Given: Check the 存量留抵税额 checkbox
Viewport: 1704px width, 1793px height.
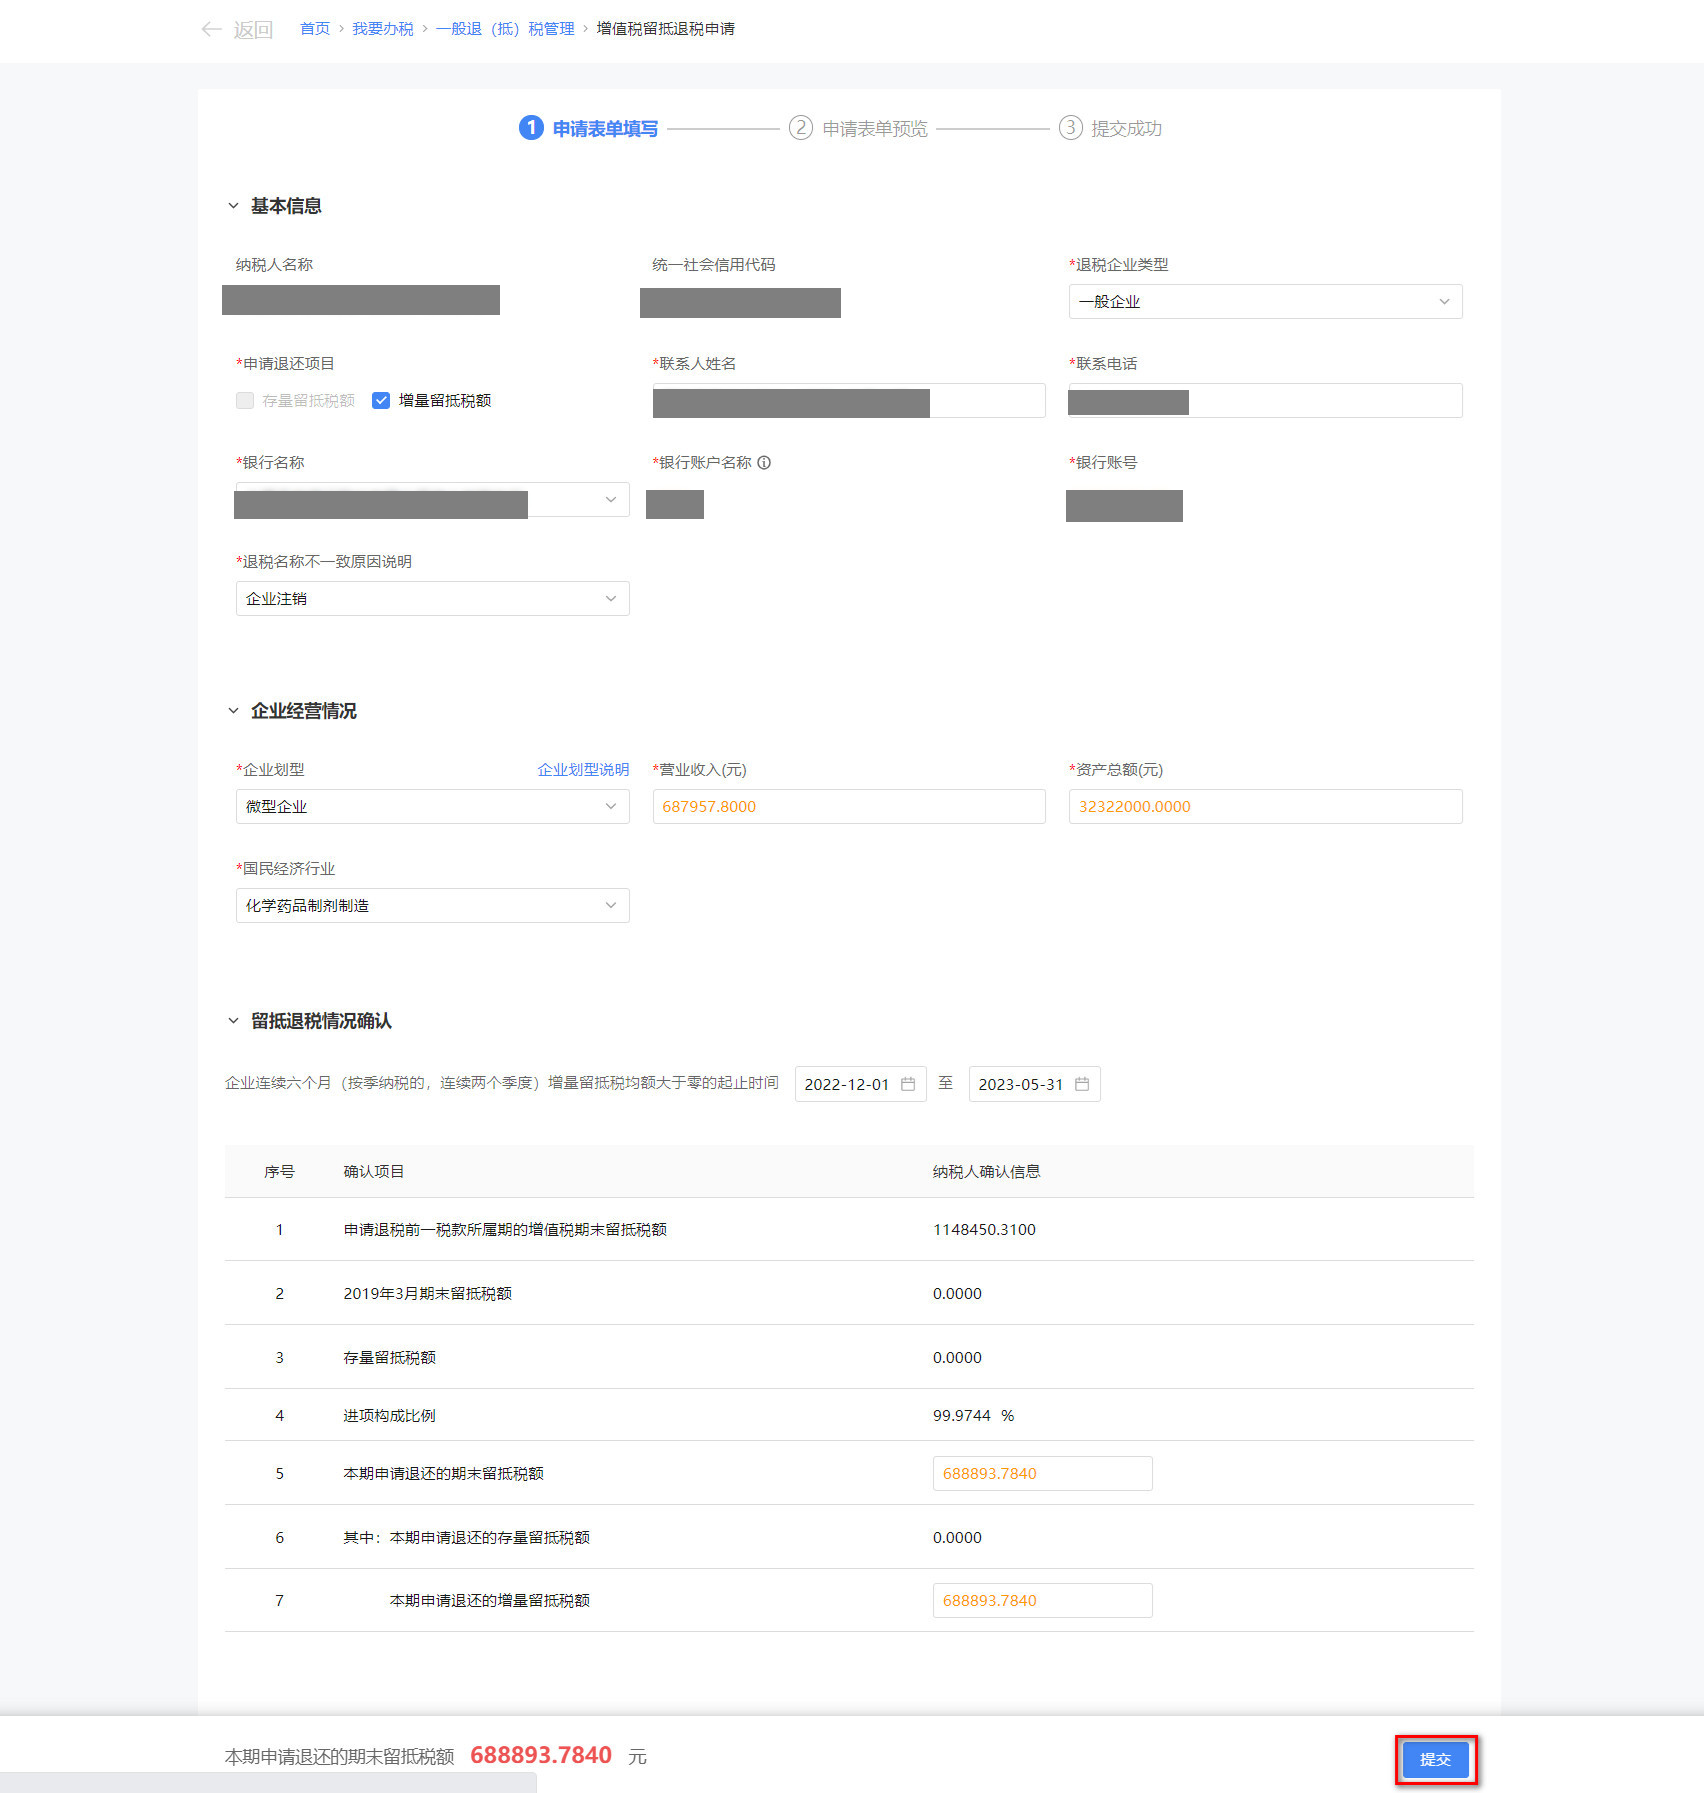Looking at the screenshot, I should pos(245,401).
